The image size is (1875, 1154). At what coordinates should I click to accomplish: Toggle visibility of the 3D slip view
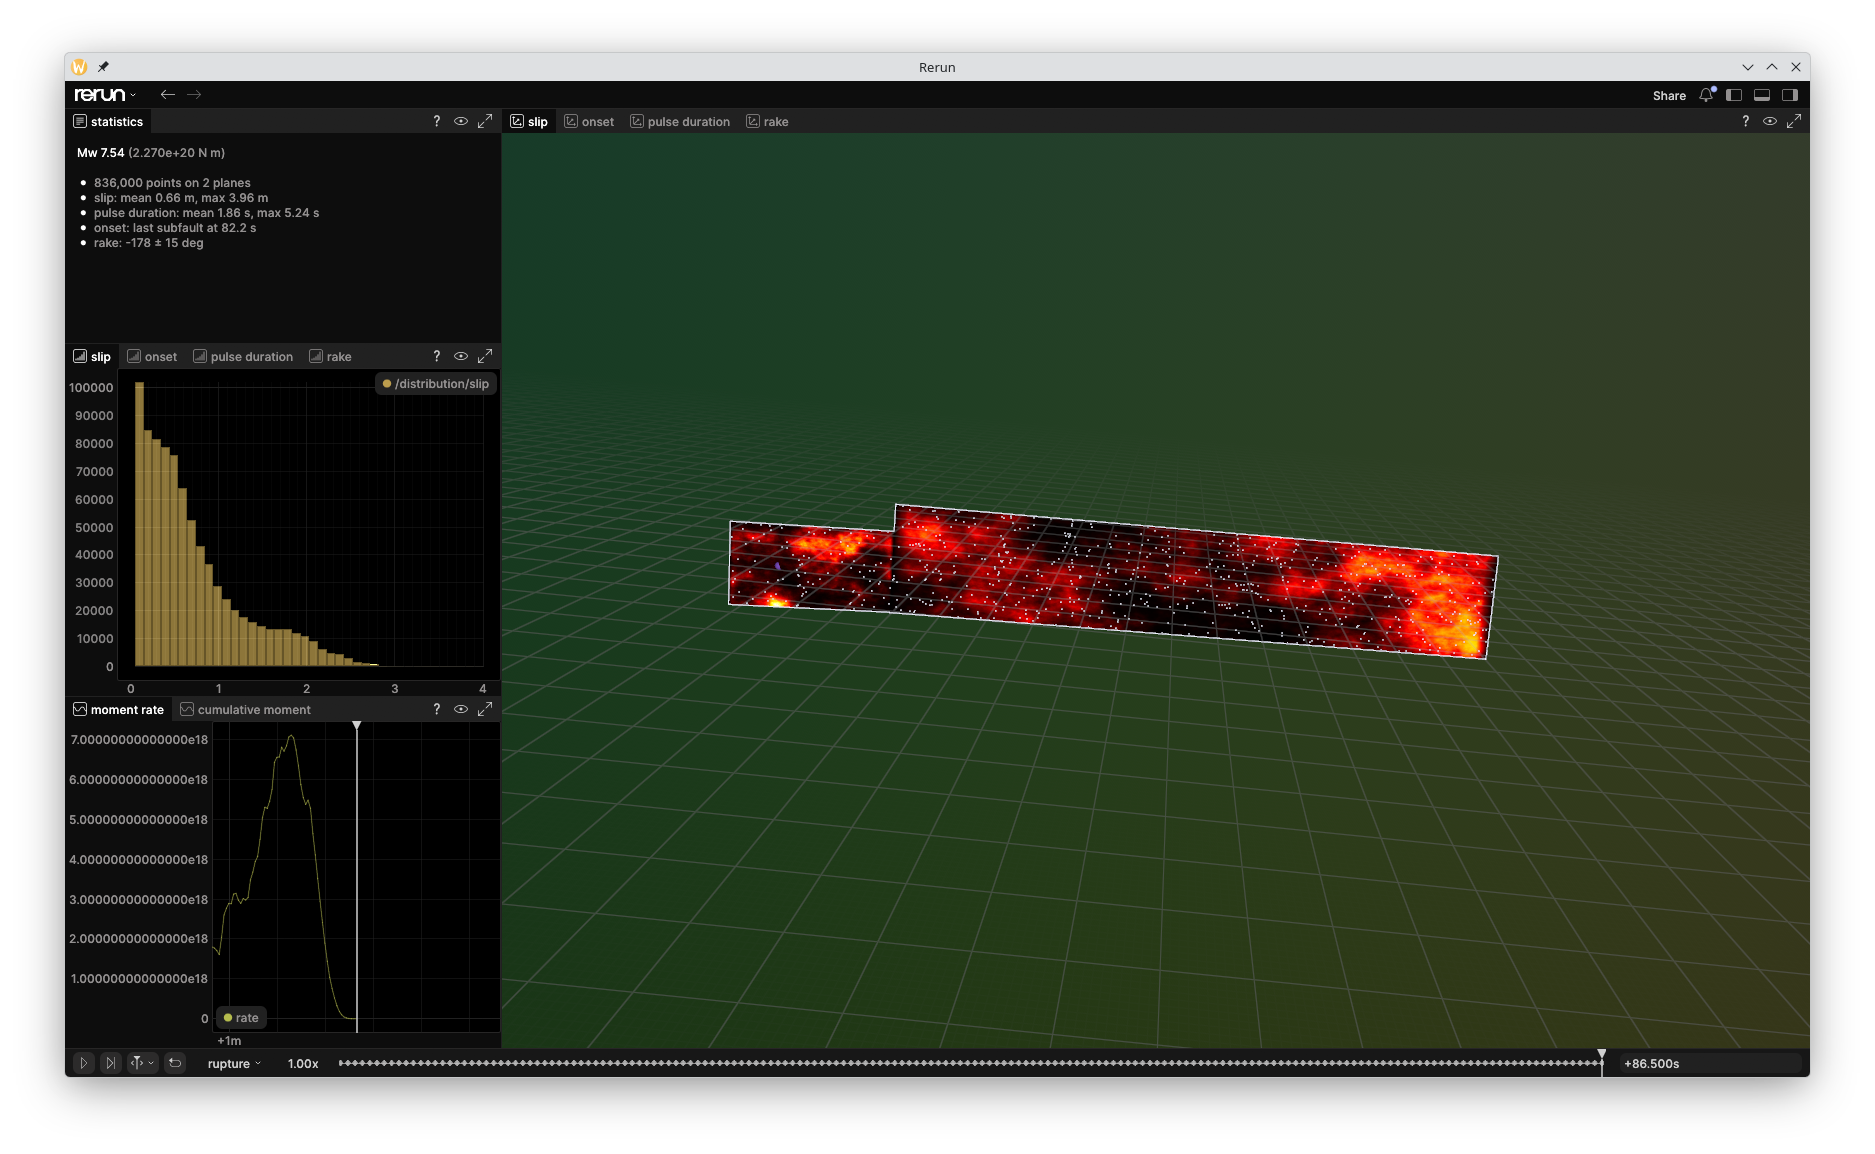pos(1770,121)
